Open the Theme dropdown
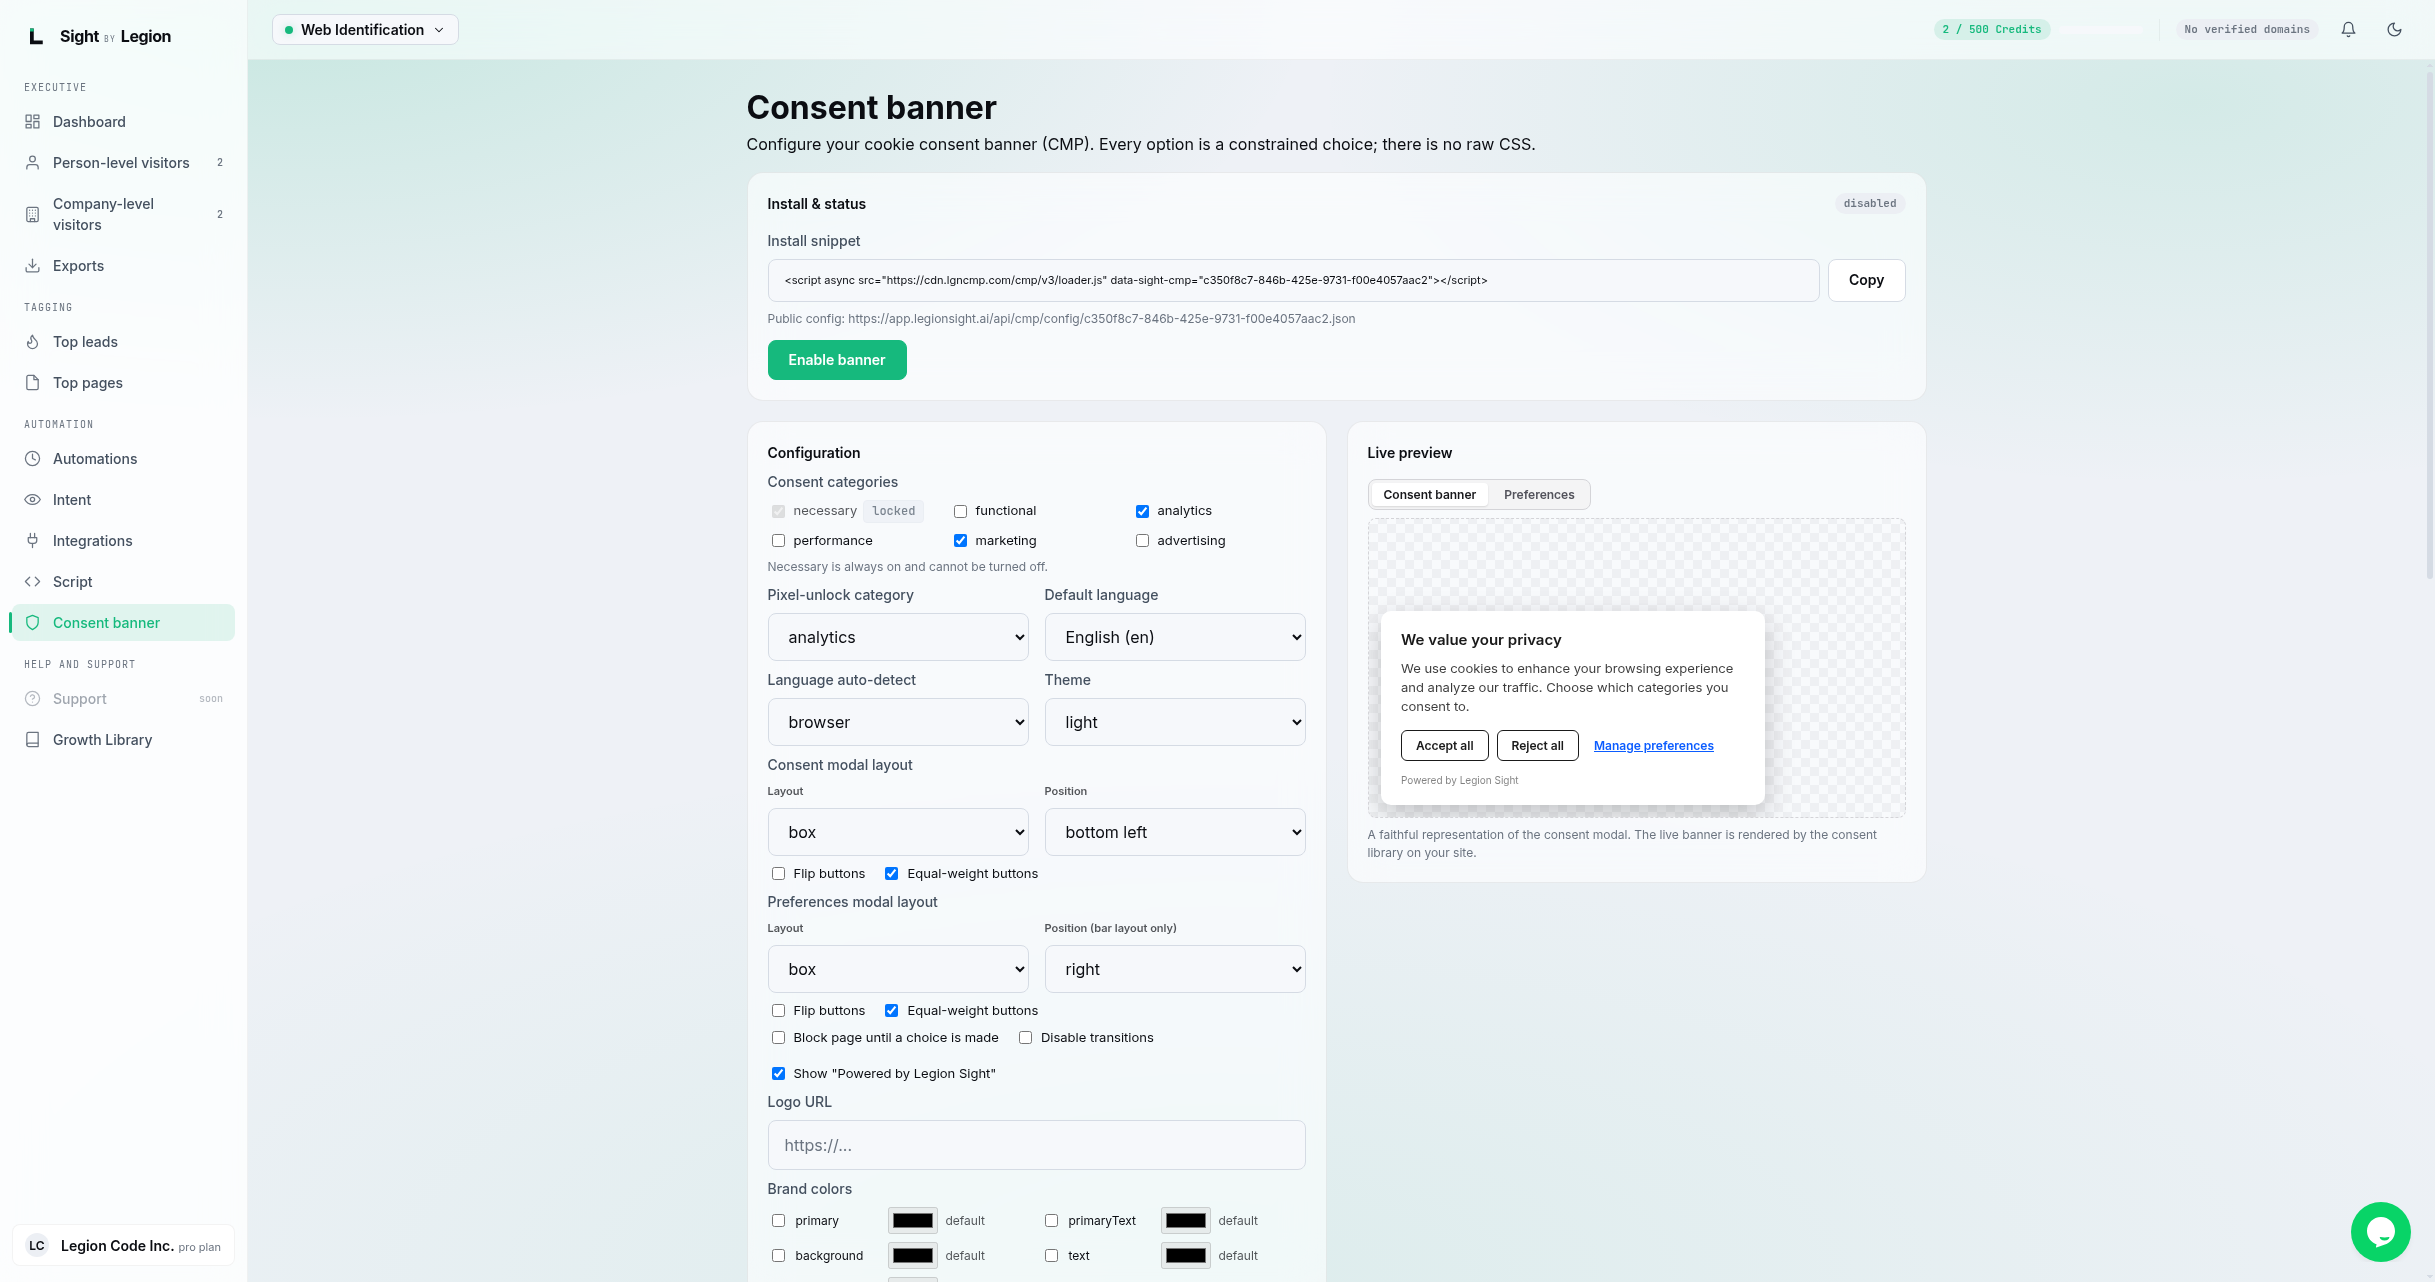The image size is (2435, 1282). 1175,722
